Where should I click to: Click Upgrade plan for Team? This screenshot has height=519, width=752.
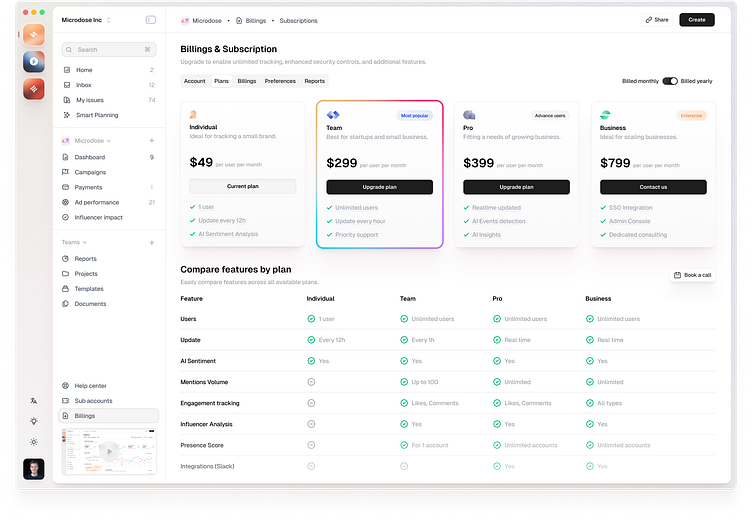[379, 187]
